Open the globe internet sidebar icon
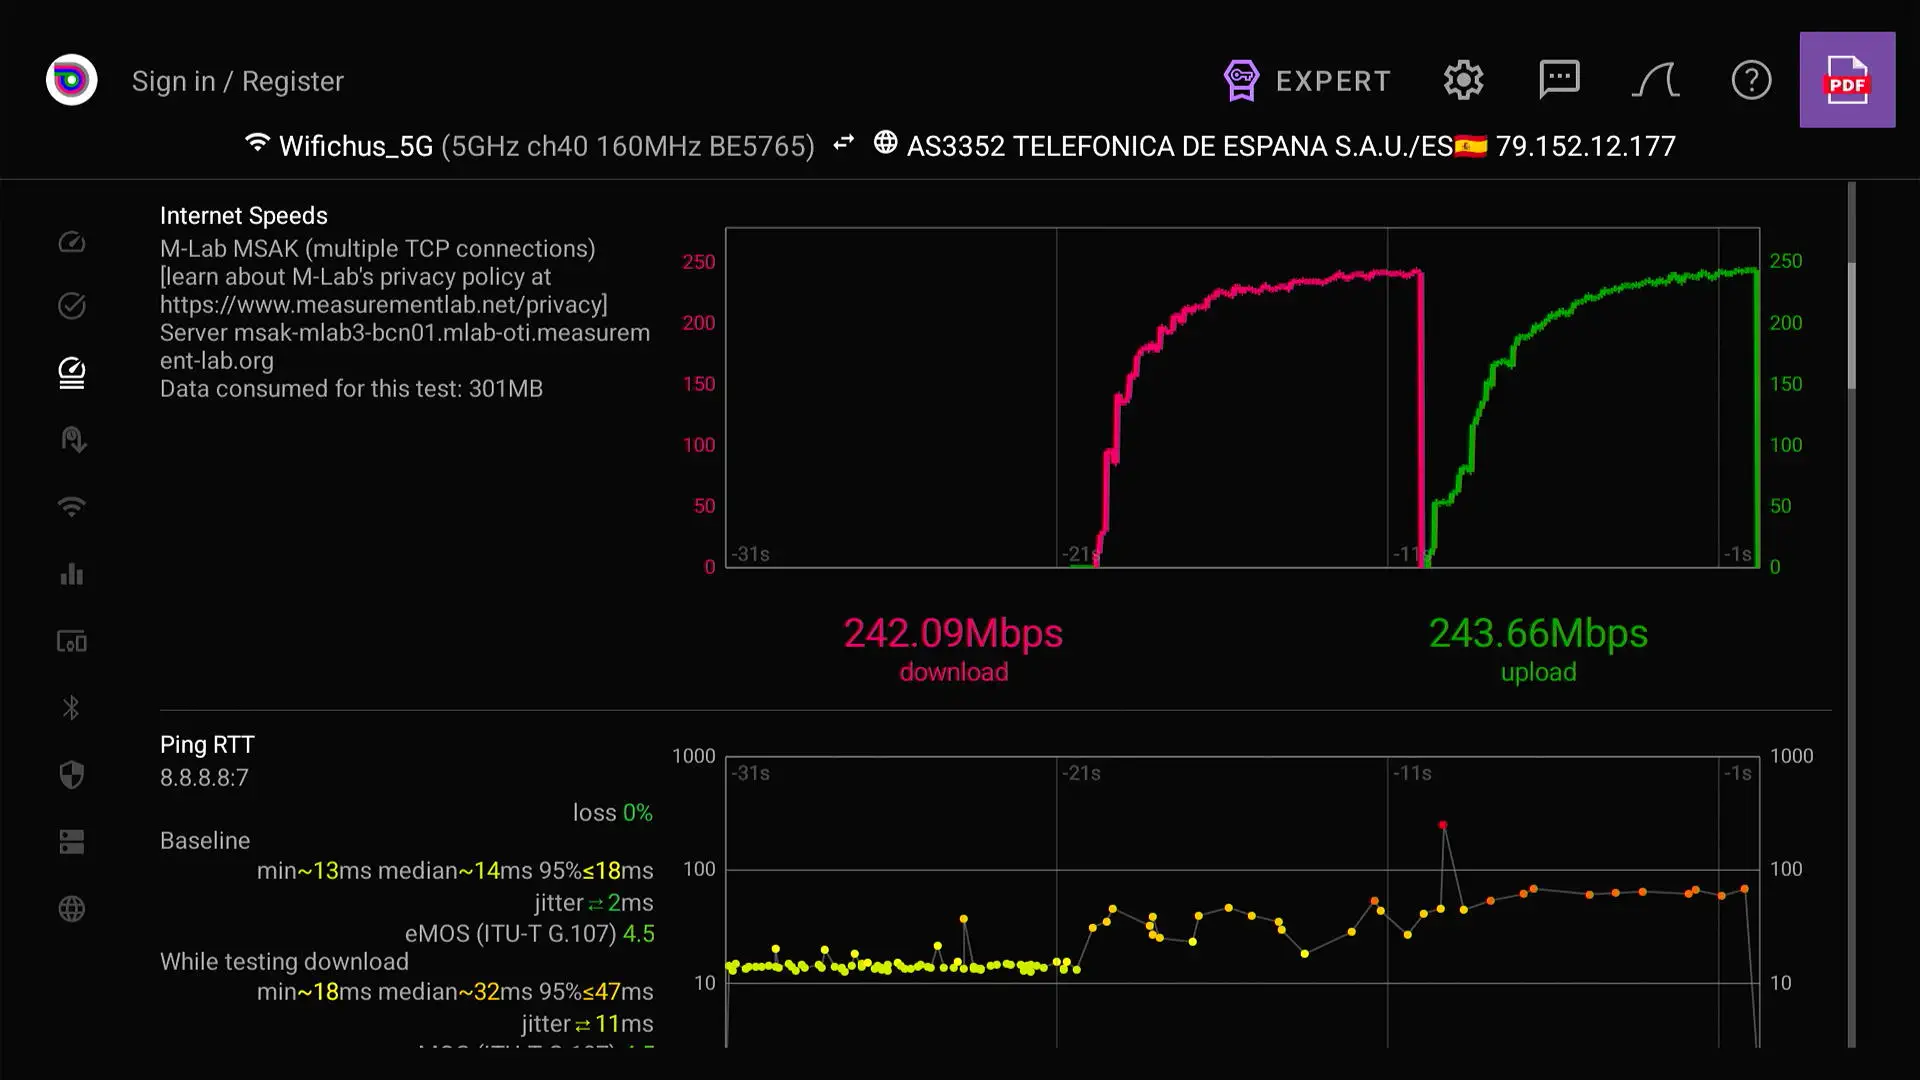The height and width of the screenshot is (1080, 1920). [72, 909]
